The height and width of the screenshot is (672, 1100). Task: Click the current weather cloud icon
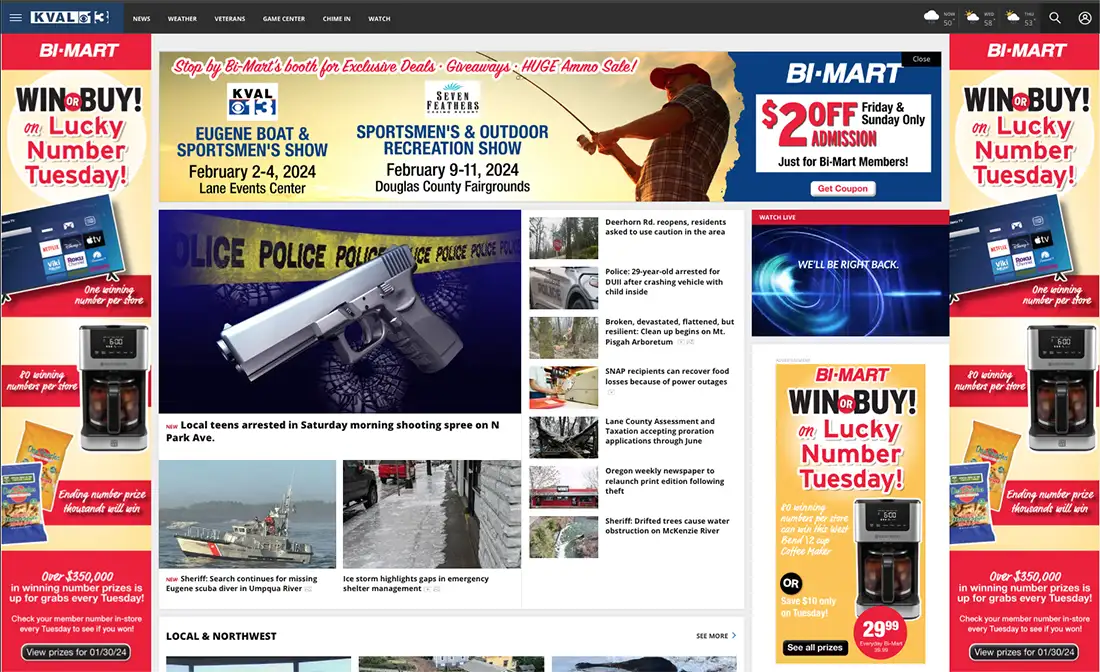point(932,16)
